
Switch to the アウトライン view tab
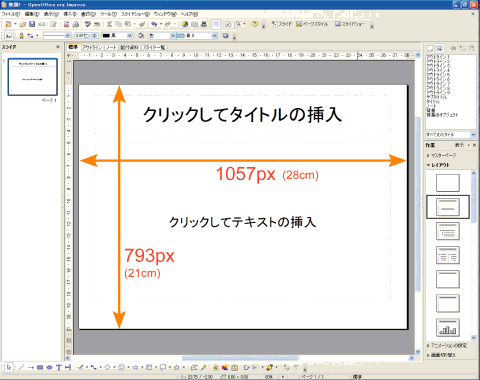coord(92,47)
